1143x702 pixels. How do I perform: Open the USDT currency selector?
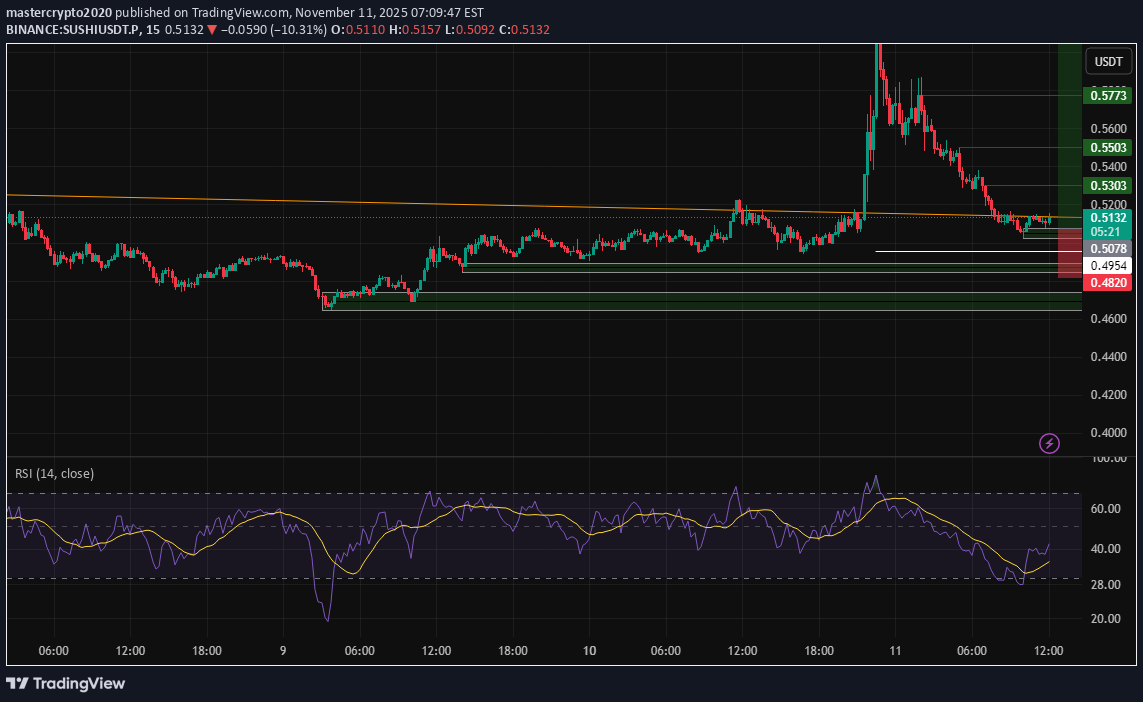pos(1108,61)
